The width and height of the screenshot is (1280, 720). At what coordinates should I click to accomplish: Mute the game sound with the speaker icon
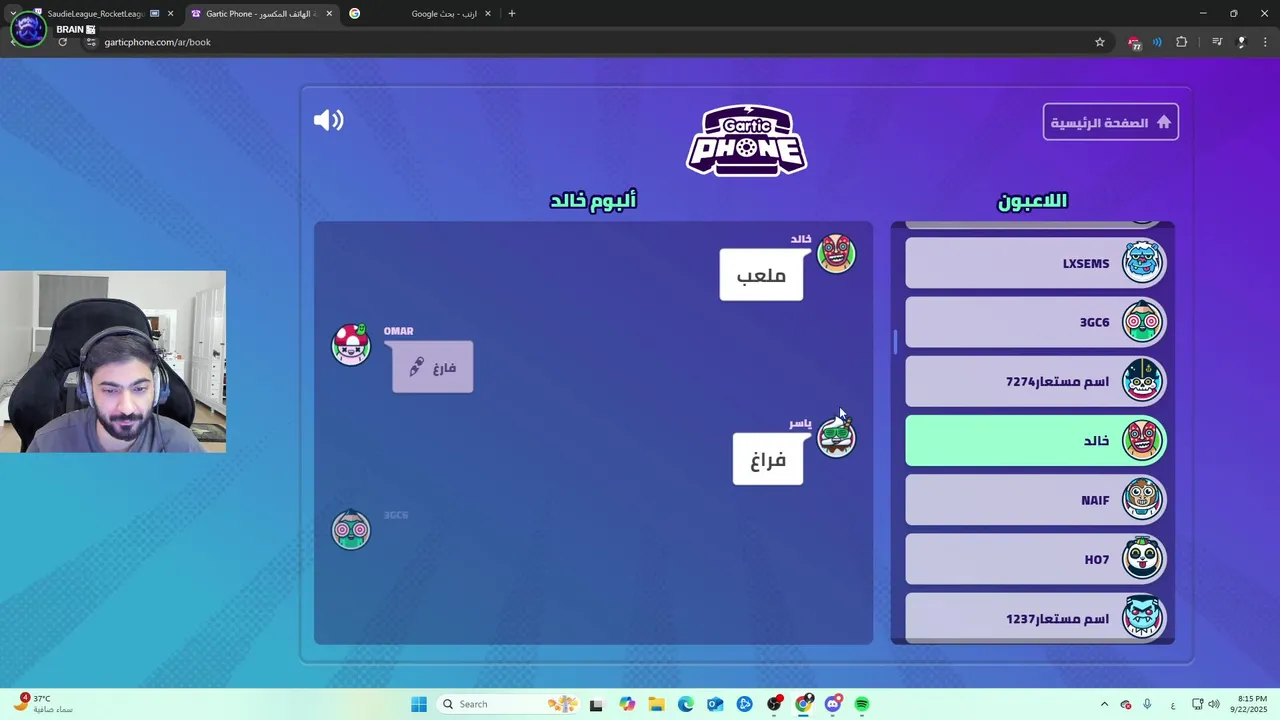(328, 121)
